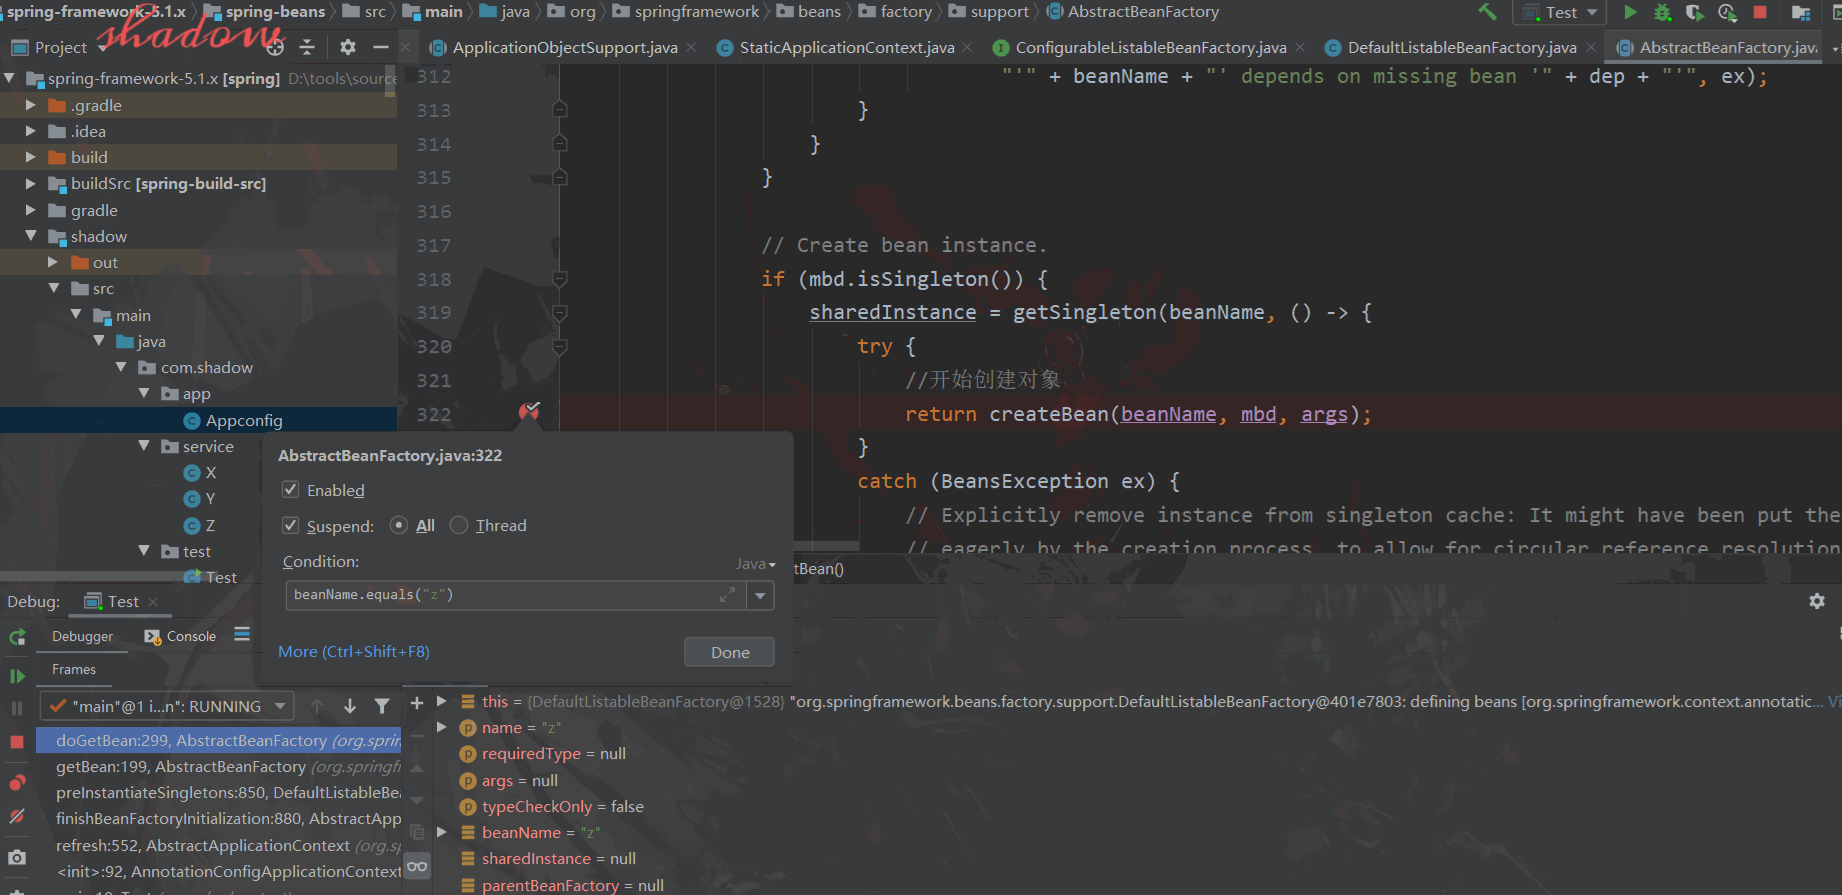Open Debug panel settings gear
The width and height of the screenshot is (1842, 895).
tap(1817, 601)
